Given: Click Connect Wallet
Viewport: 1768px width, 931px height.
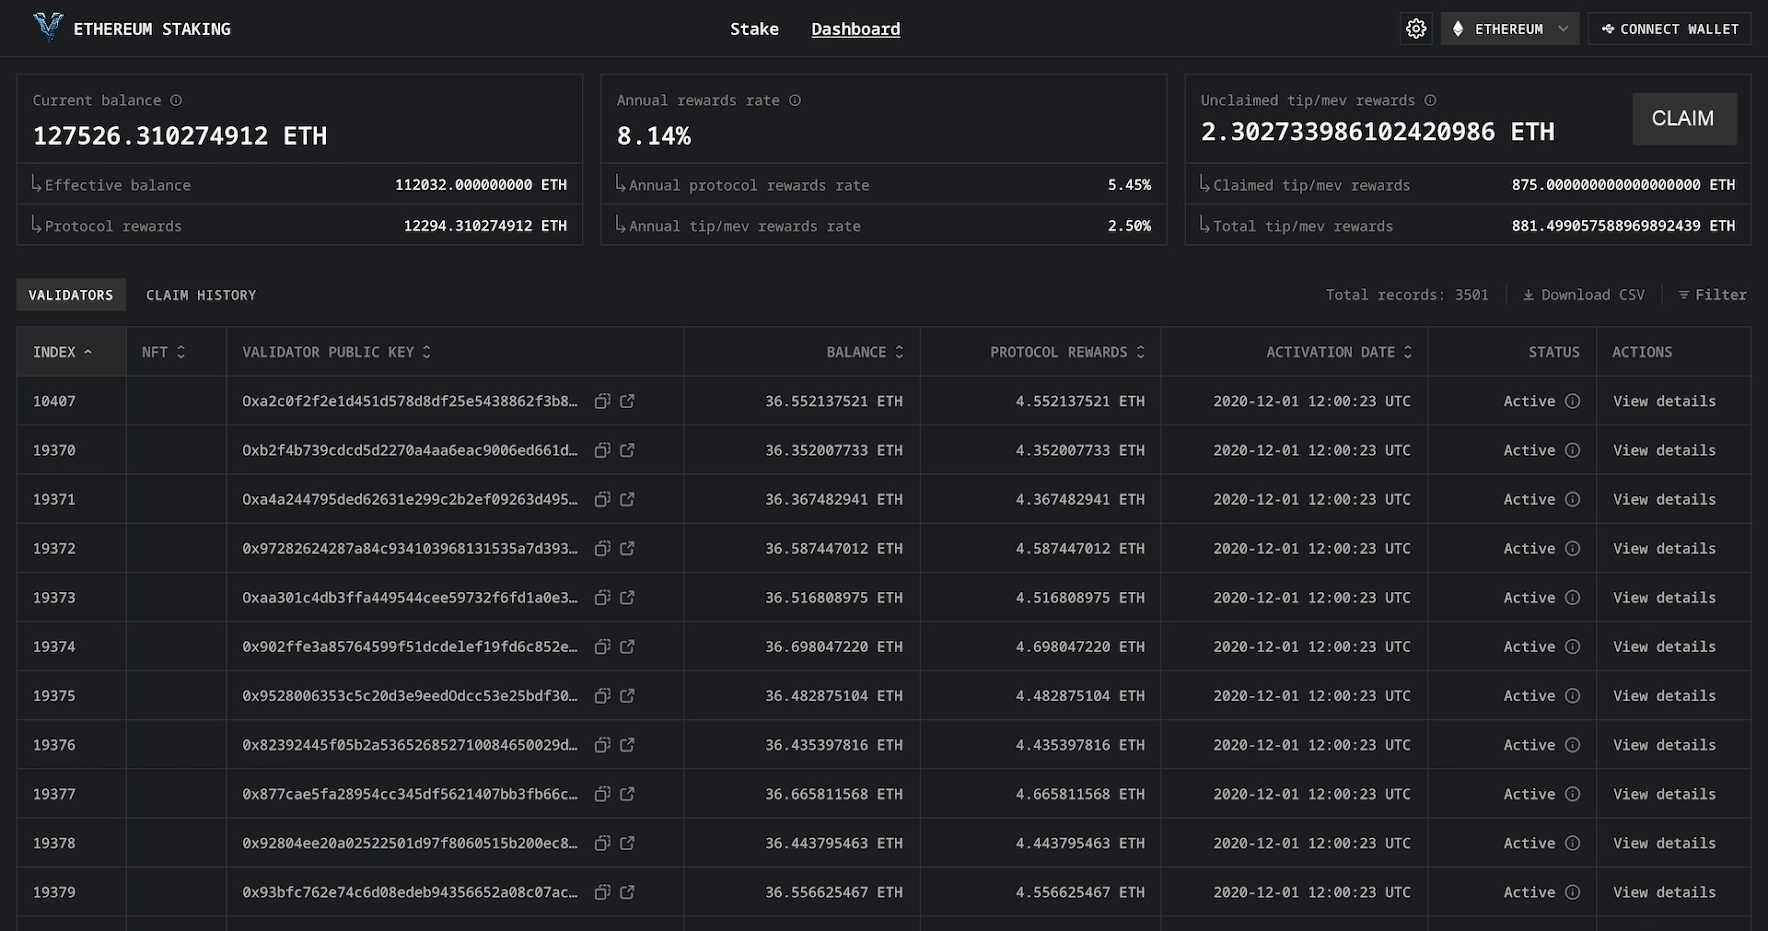Looking at the screenshot, I should click(1669, 28).
